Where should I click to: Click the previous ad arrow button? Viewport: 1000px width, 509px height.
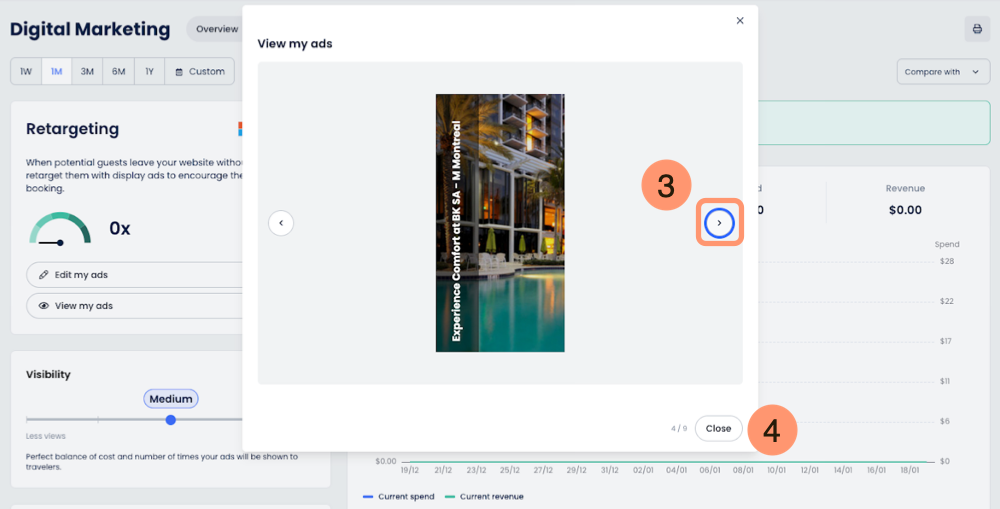click(281, 223)
